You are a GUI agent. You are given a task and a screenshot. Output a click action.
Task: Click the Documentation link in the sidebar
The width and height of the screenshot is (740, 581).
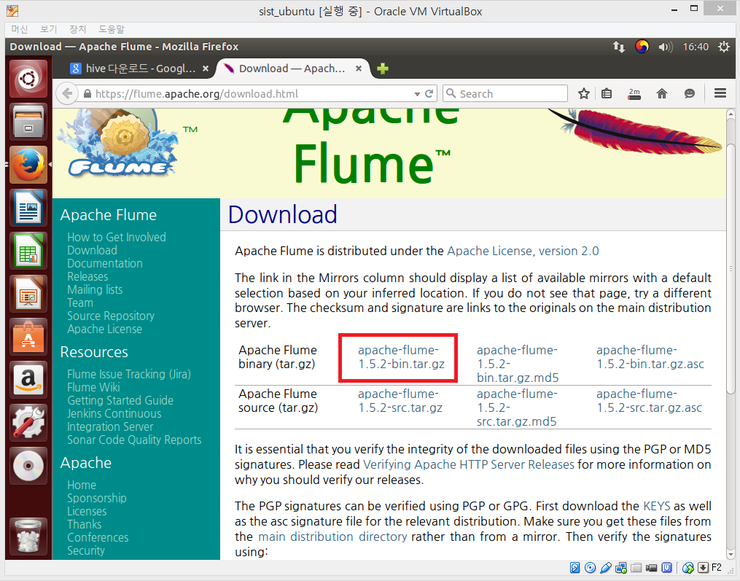pos(105,263)
